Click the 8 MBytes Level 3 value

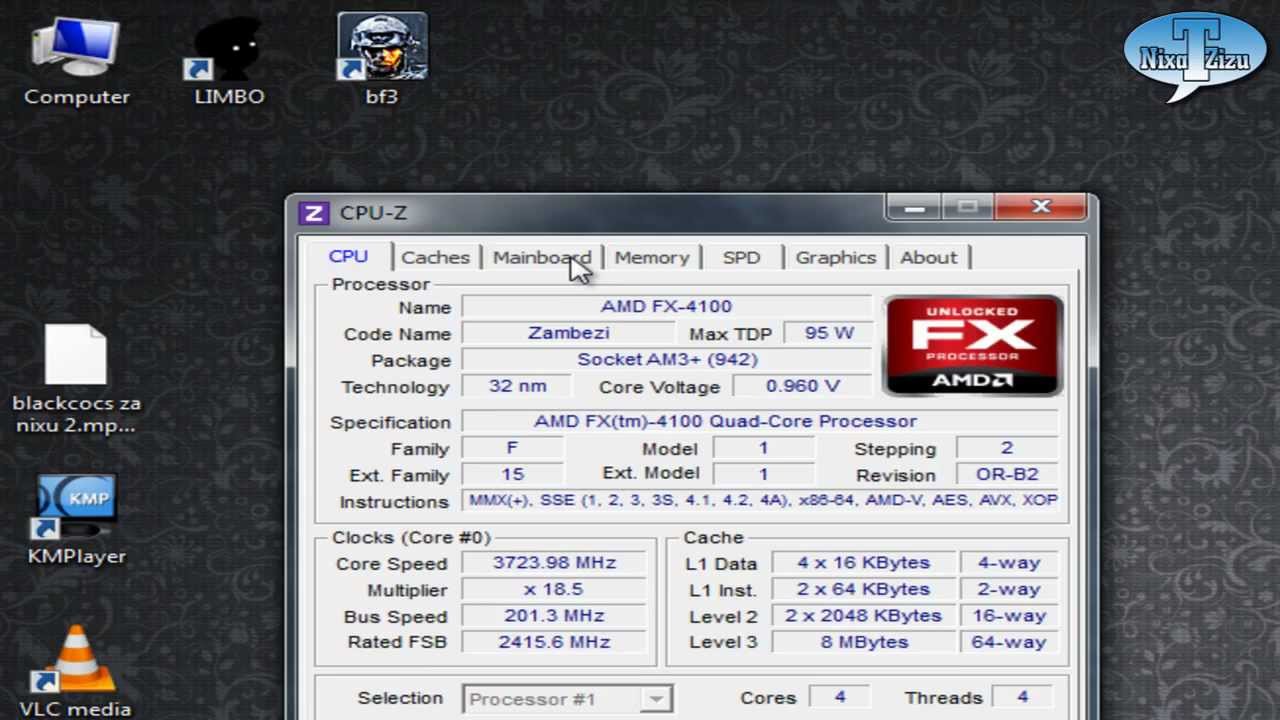point(864,642)
